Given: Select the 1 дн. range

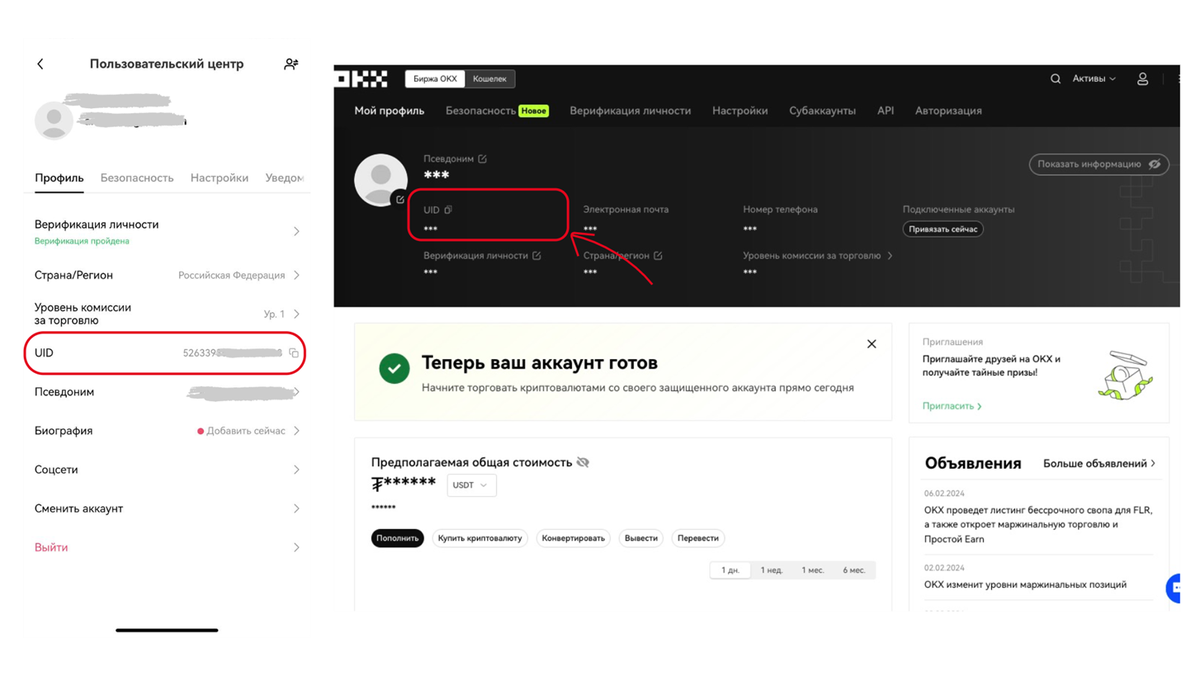Looking at the screenshot, I should (x=730, y=570).
